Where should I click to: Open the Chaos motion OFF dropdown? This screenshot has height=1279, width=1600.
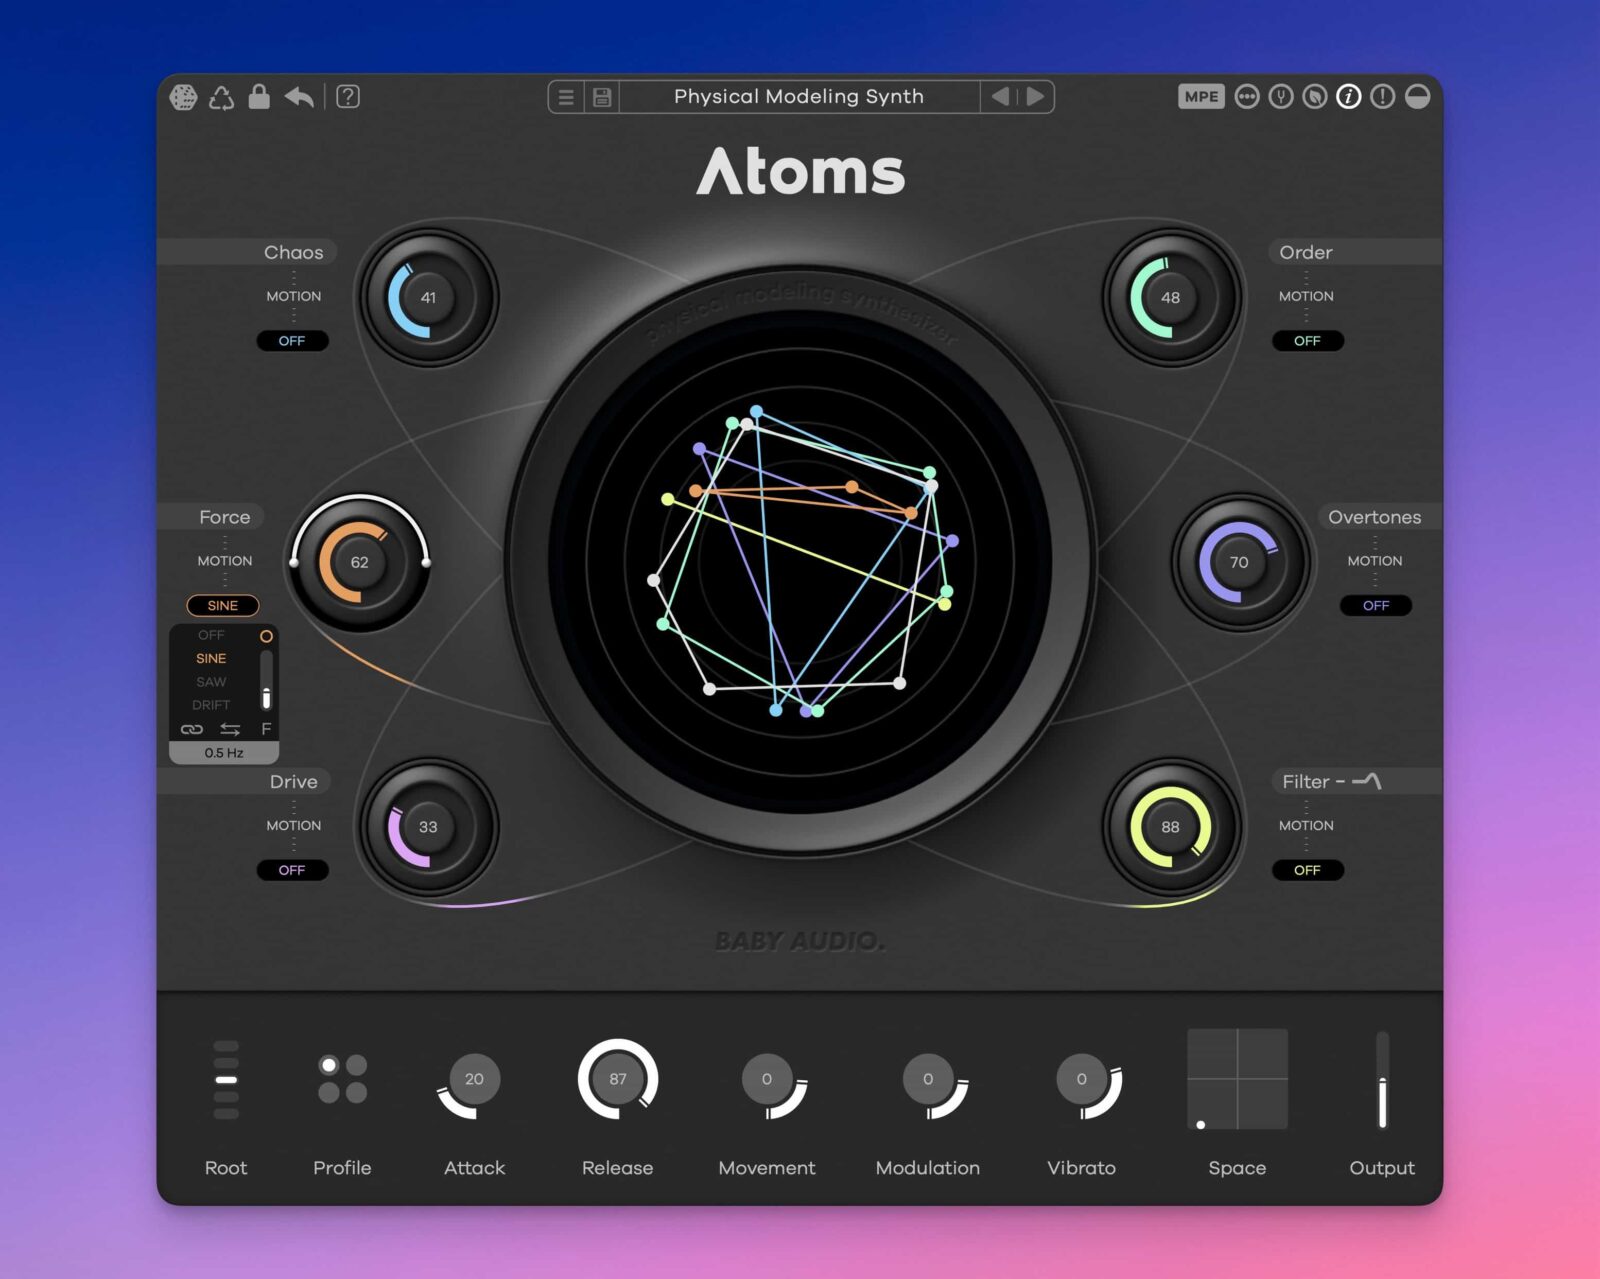292,341
